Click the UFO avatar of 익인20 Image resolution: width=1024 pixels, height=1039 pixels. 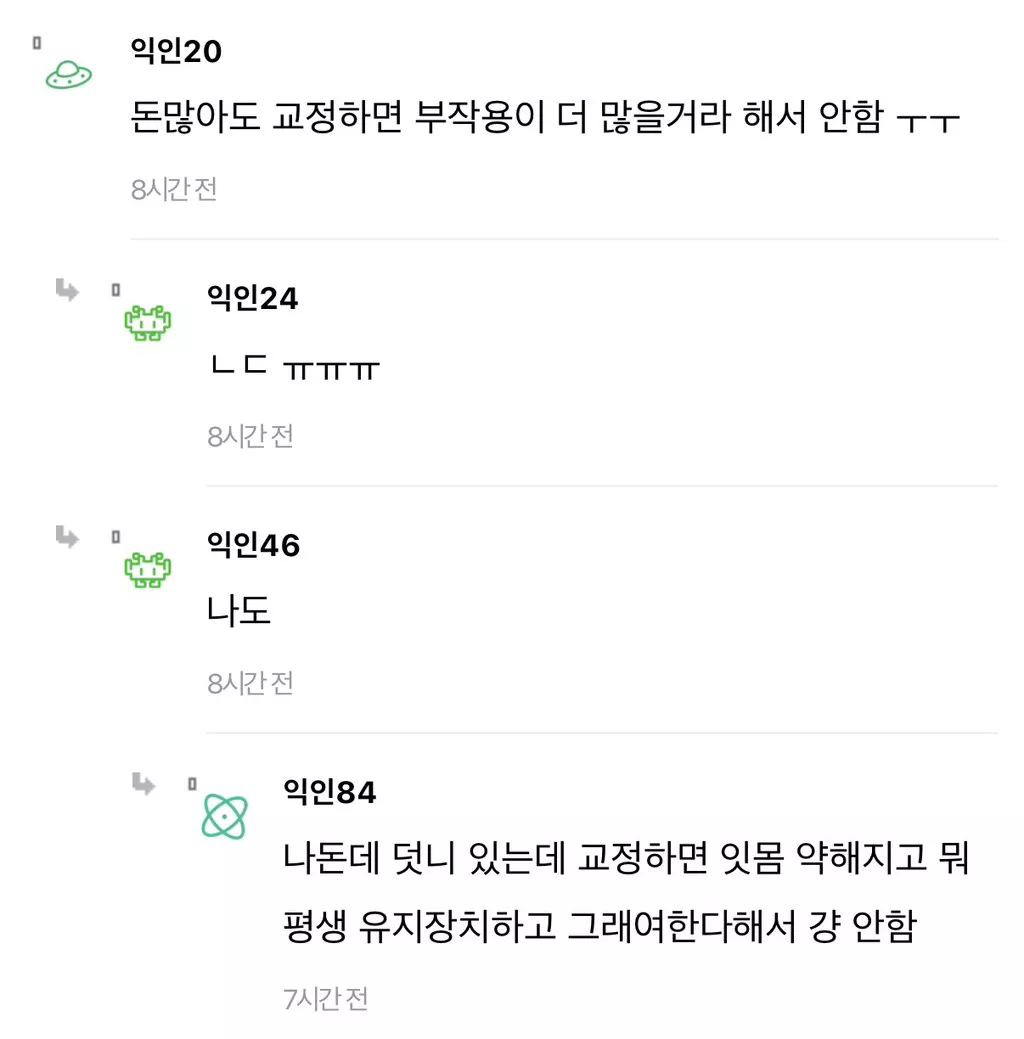(69, 73)
